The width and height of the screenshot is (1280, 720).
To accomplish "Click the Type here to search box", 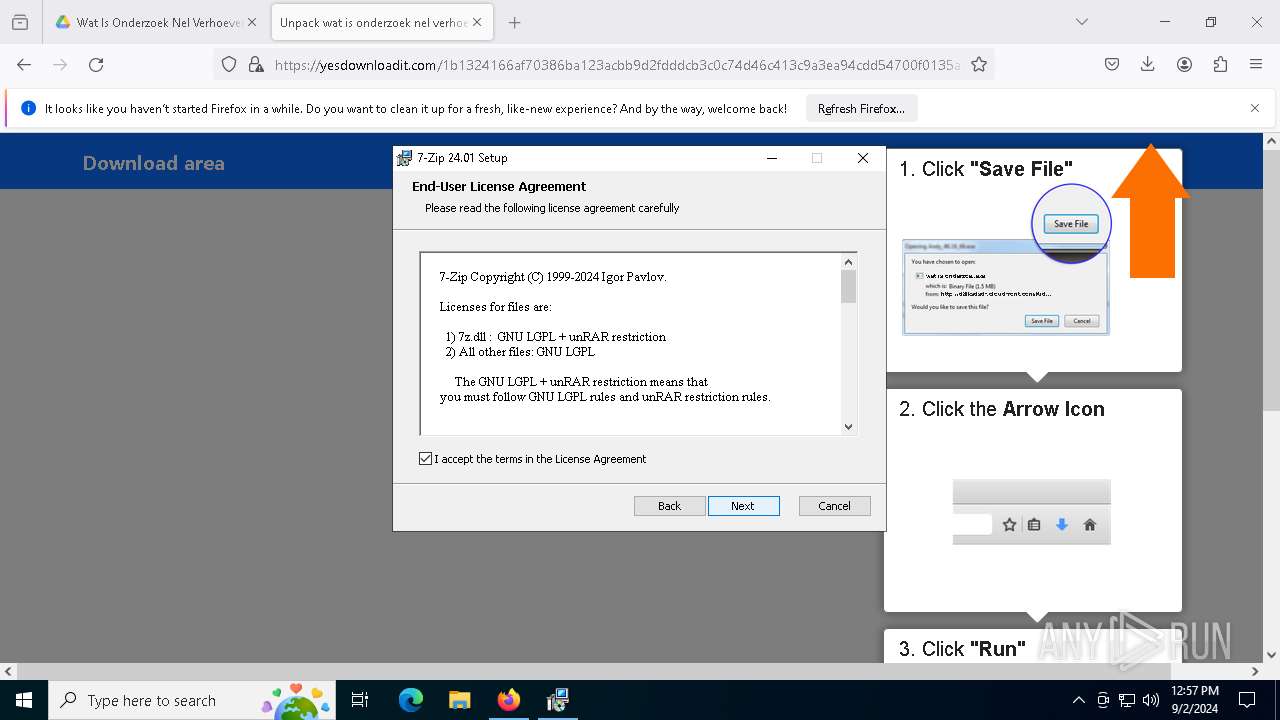I will (x=191, y=701).
